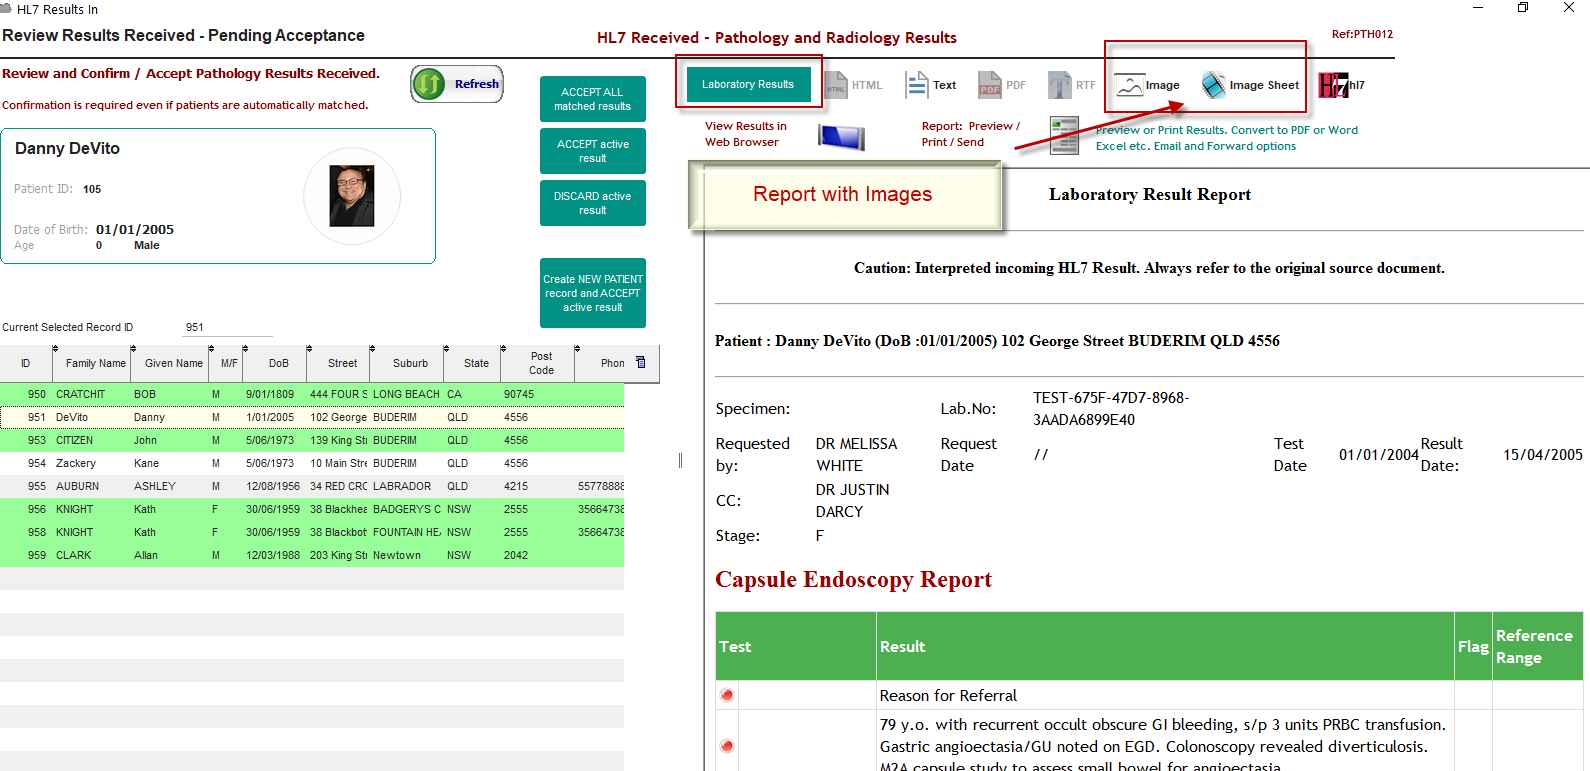Click red marker beside Reason for Referral
Image resolution: width=1590 pixels, height=771 pixels.
(x=727, y=695)
